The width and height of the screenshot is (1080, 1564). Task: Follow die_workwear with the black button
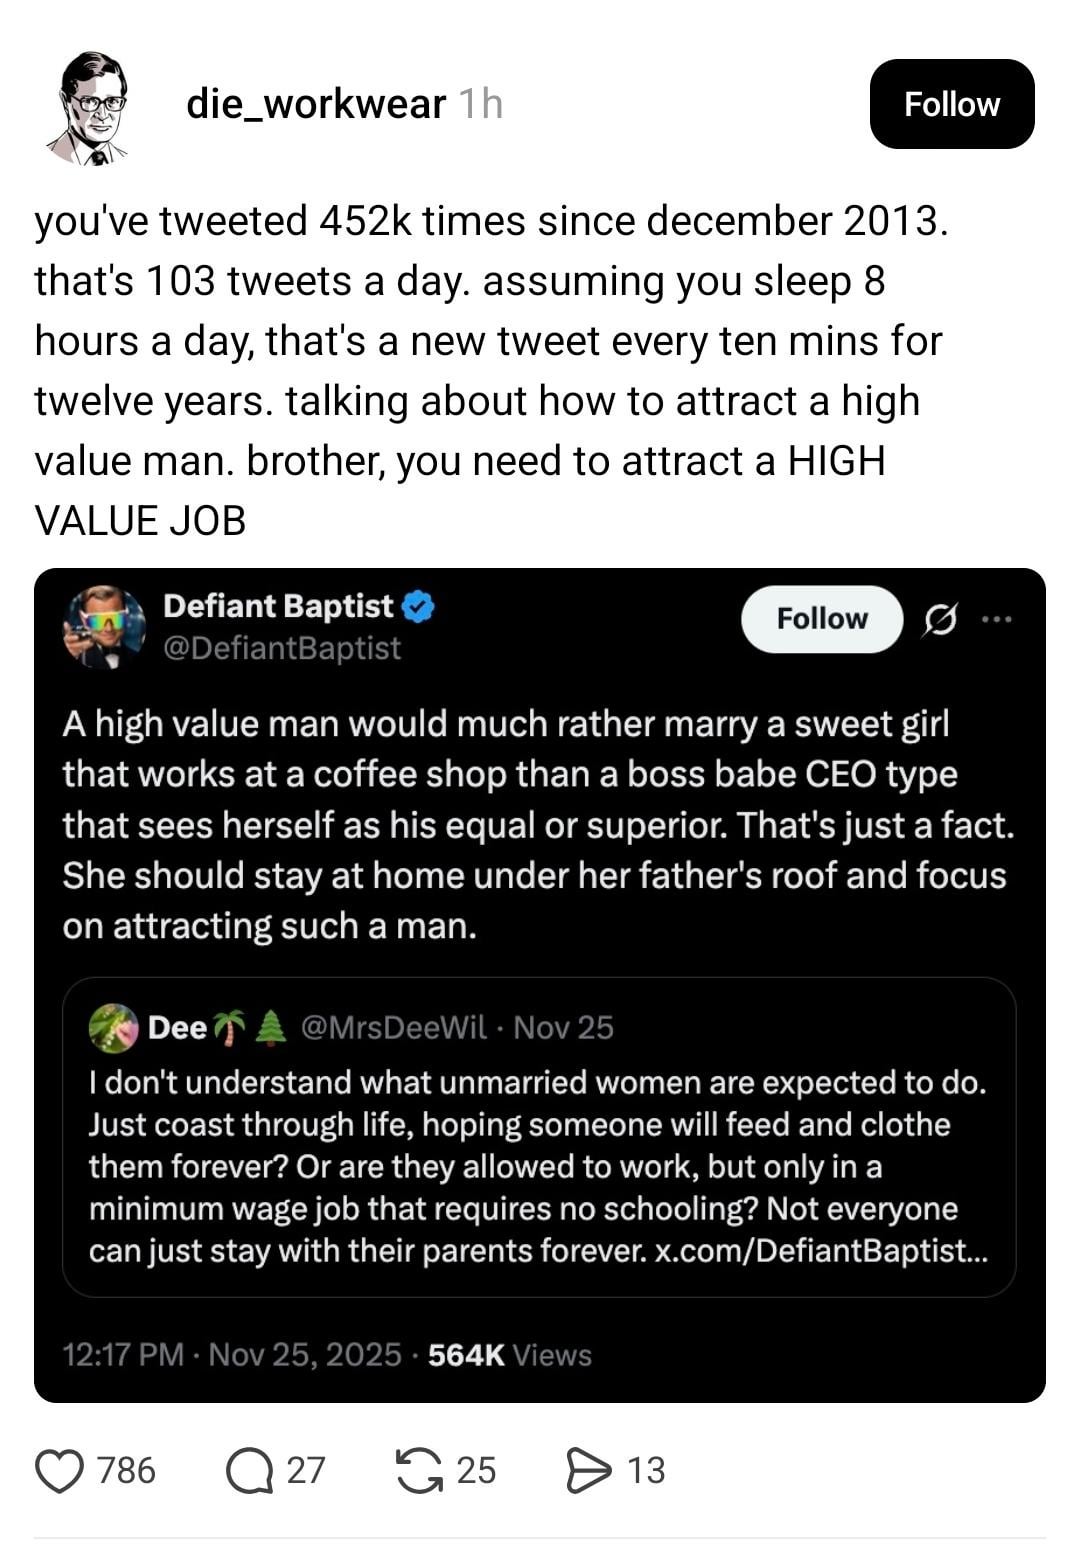click(x=951, y=104)
